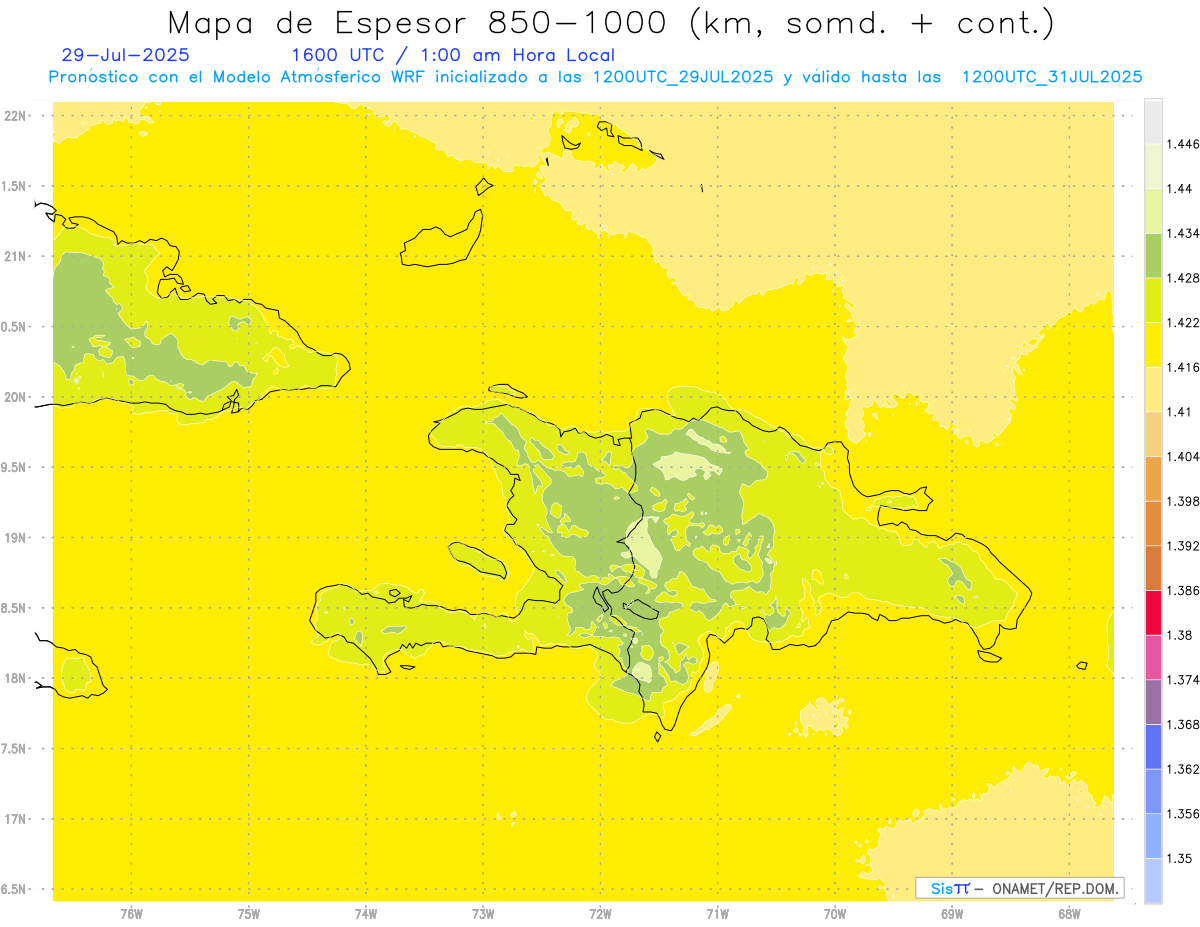The height and width of the screenshot is (927, 1200).
Task: Click the legend value 1.362
Action: coord(1183,769)
